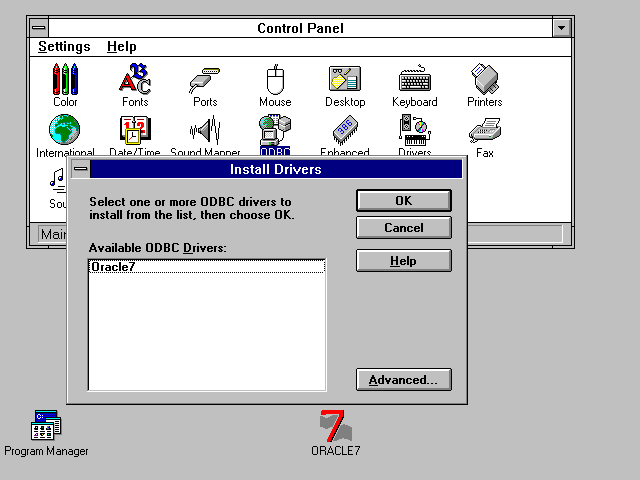Click the Help button in the dialog
This screenshot has height=480, width=640.
[x=404, y=261]
